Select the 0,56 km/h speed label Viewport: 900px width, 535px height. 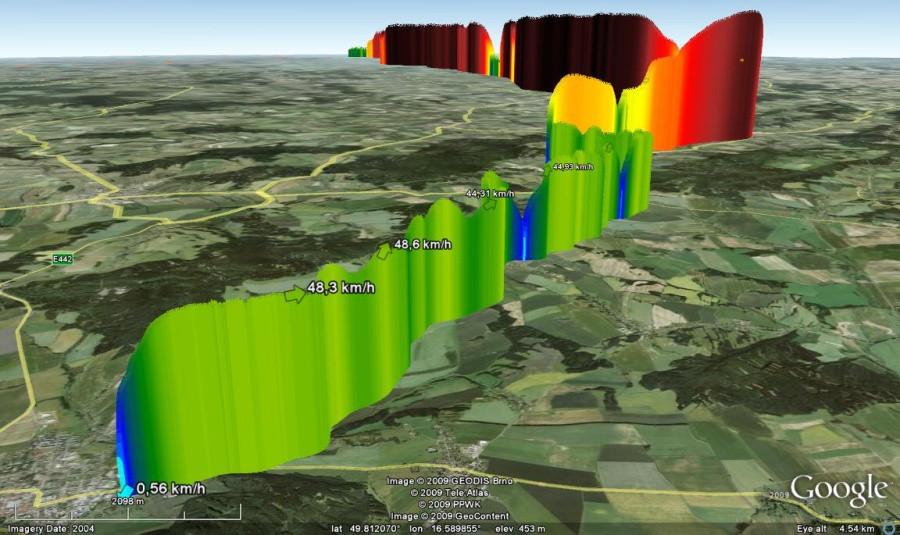(170, 489)
